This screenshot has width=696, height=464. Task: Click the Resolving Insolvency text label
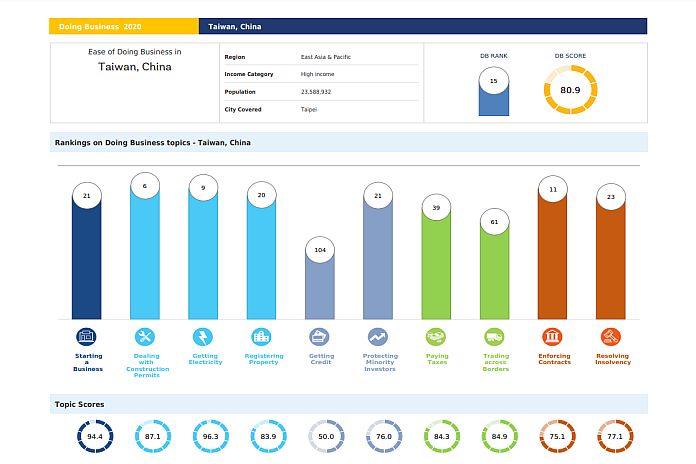[x=612, y=359]
